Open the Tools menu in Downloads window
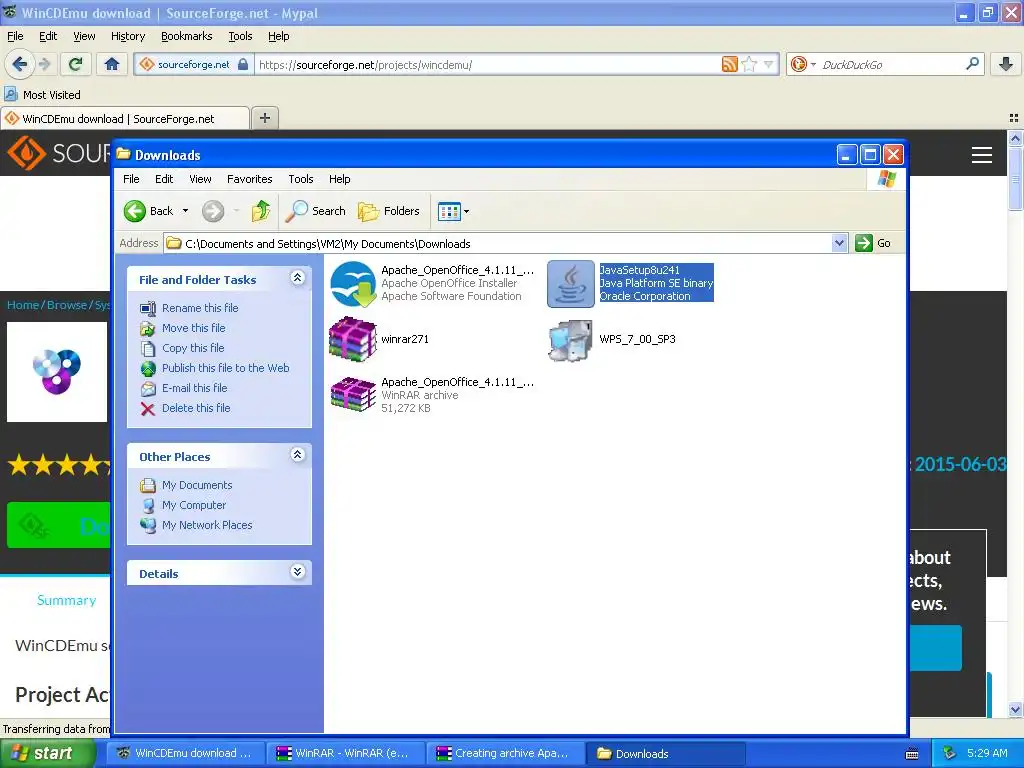 (300, 179)
